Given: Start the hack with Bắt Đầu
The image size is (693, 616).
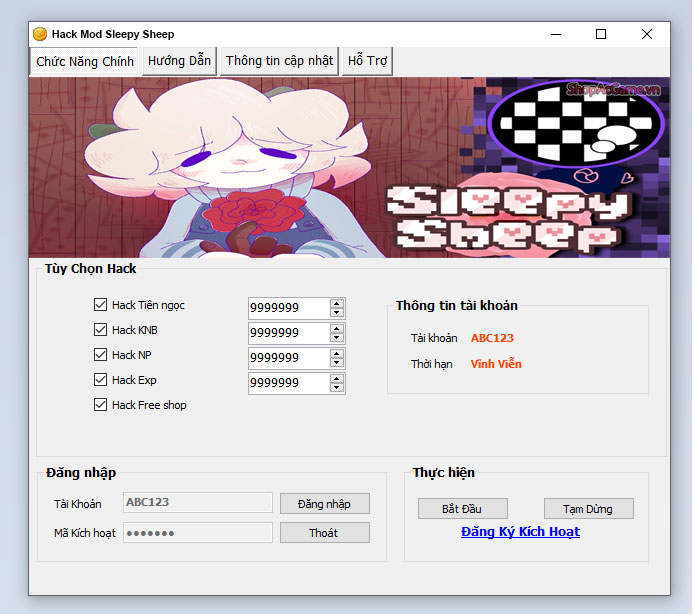Looking at the screenshot, I should pos(462,509).
